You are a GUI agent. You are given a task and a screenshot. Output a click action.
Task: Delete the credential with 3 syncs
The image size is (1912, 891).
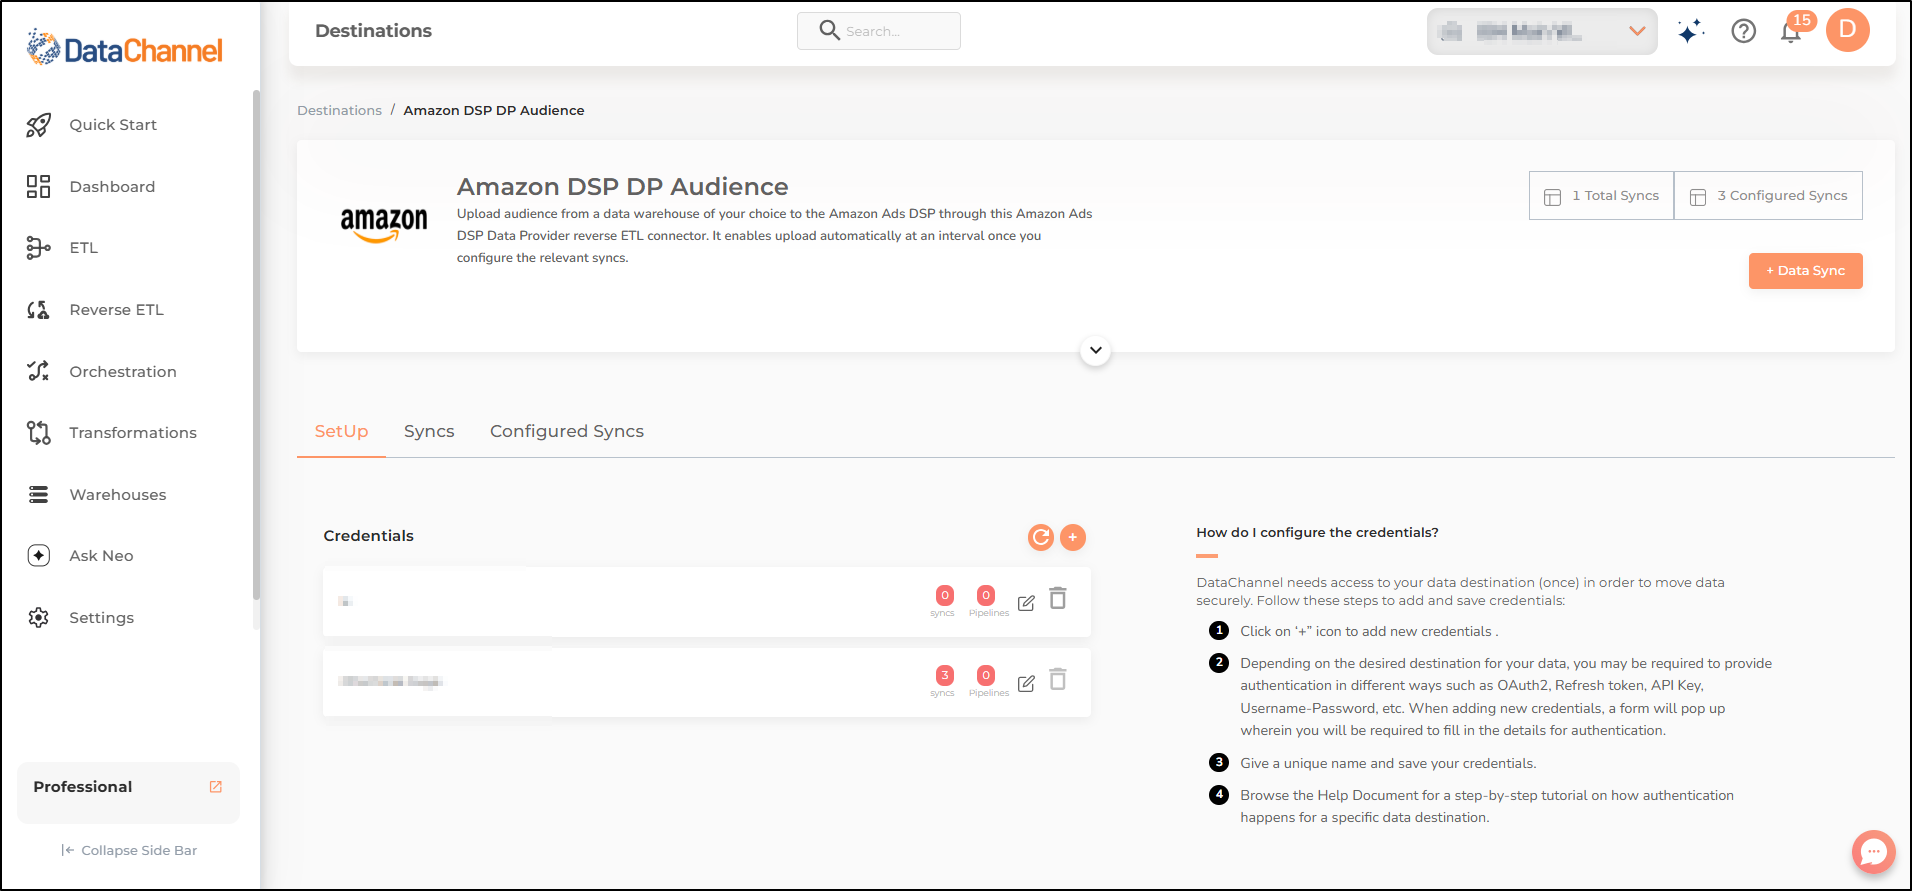(x=1058, y=680)
